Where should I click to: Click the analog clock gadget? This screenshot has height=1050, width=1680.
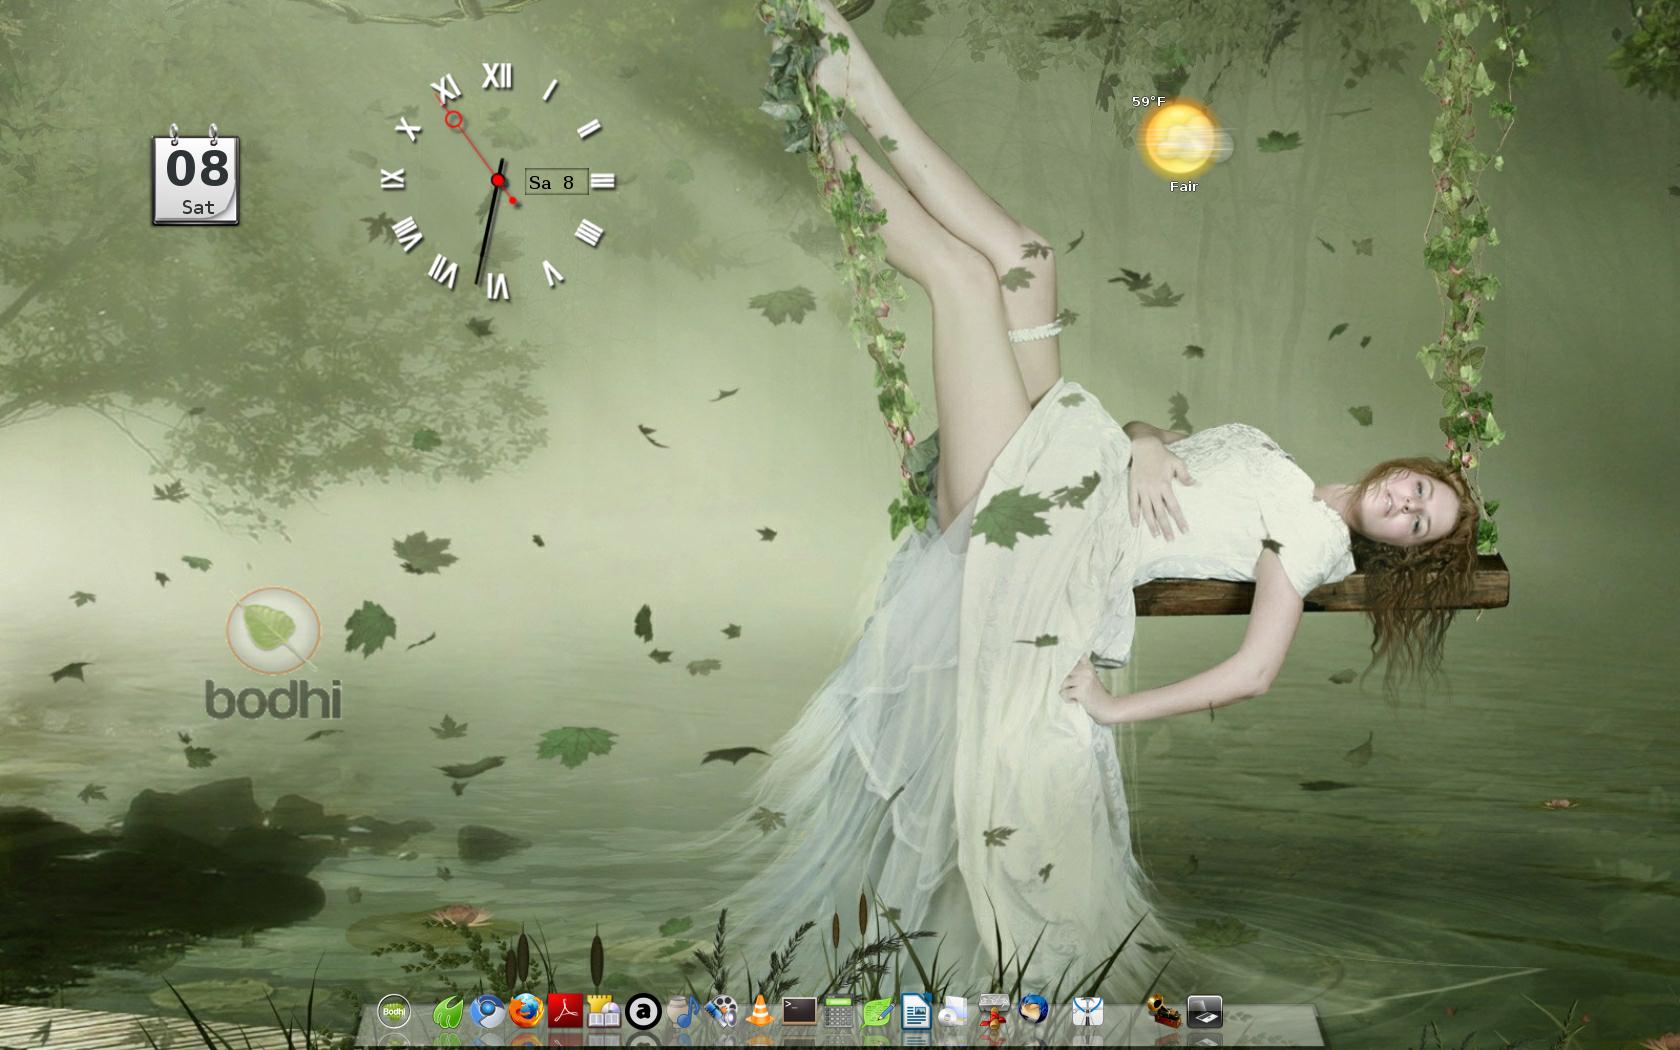coord(498,181)
